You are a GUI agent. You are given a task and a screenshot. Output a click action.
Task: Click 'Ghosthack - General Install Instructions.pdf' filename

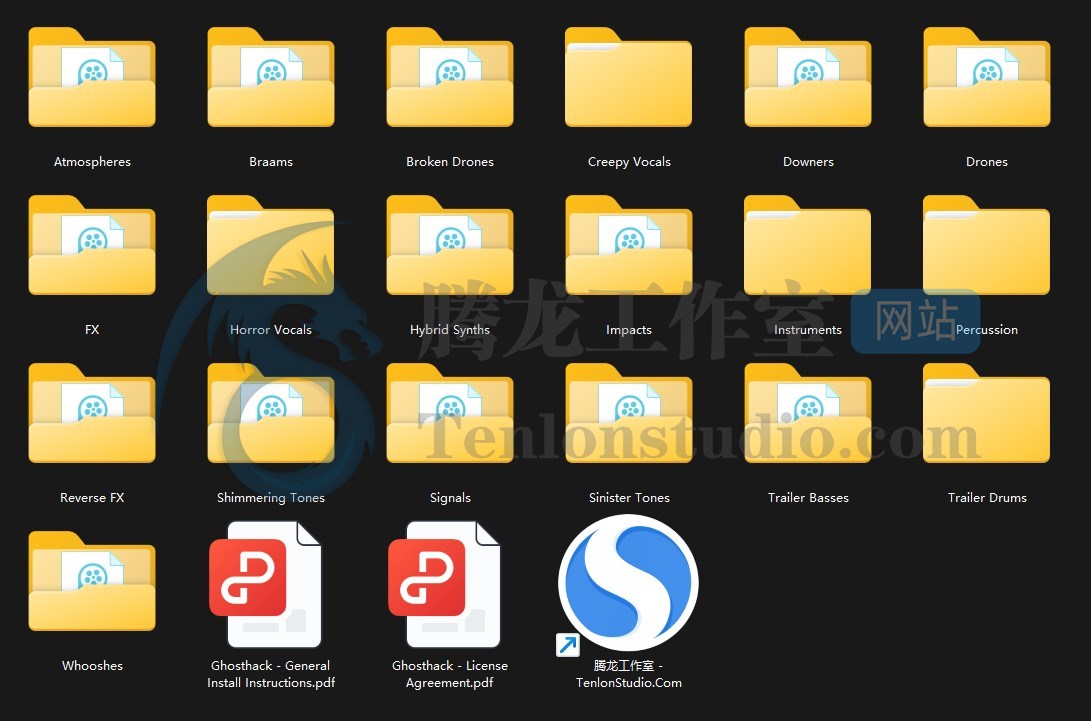[271, 674]
